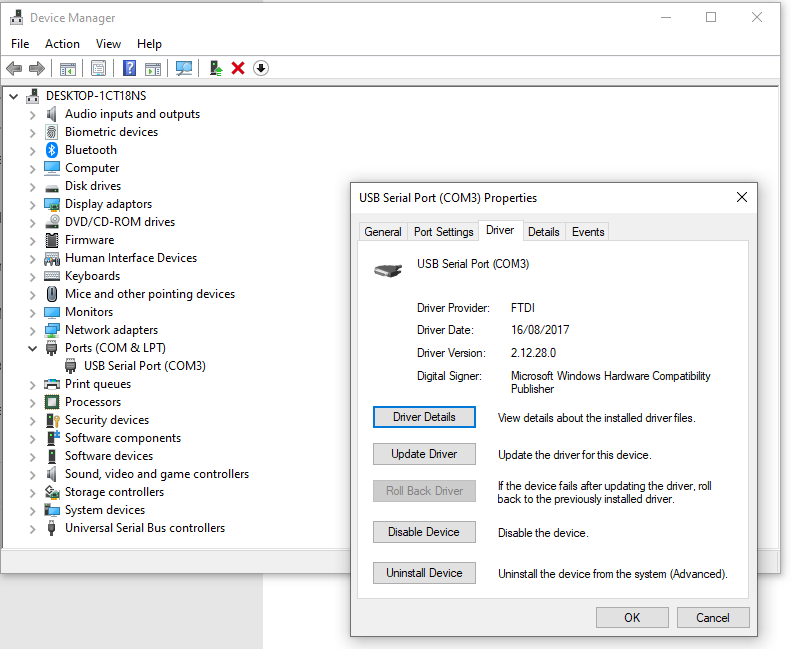Switch to the Port Settings tab
The width and height of the screenshot is (791, 649).
pyautogui.click(x=443, y=232)
